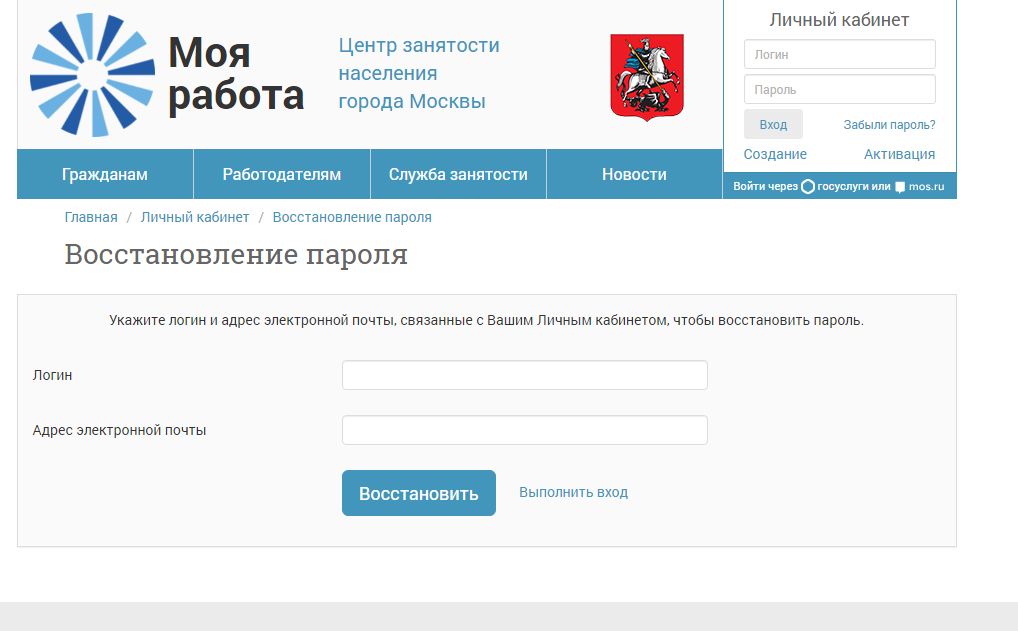Click the Личный кабинет panel heading

pyautogui.click(x=839, y=20)
